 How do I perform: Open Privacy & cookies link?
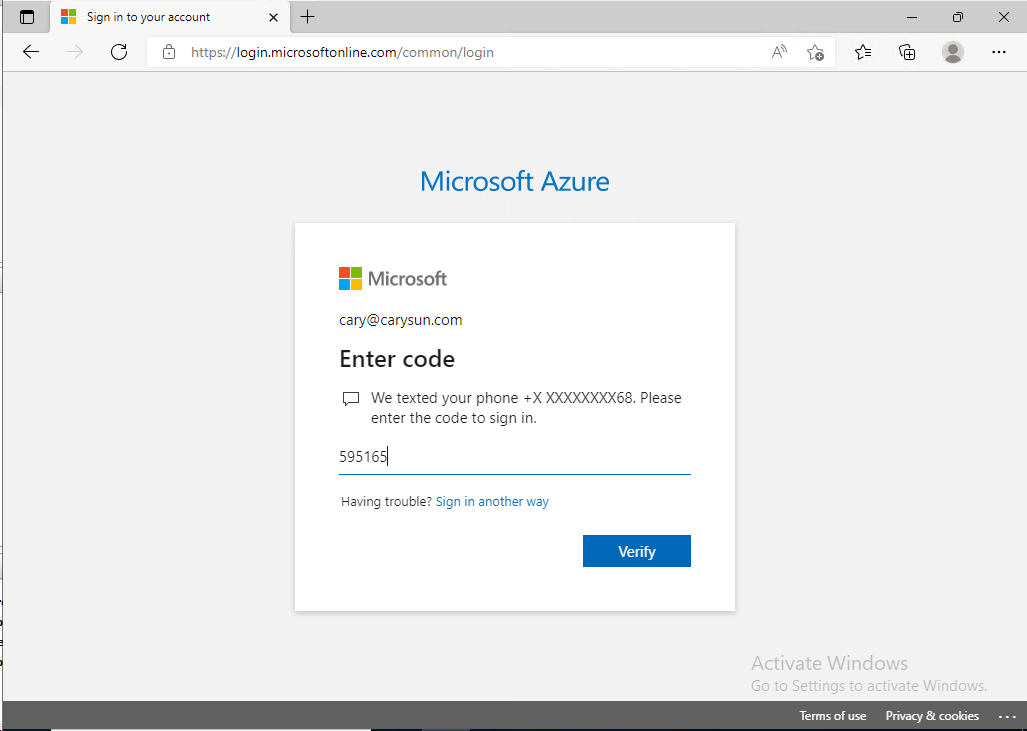pos(932,716)
